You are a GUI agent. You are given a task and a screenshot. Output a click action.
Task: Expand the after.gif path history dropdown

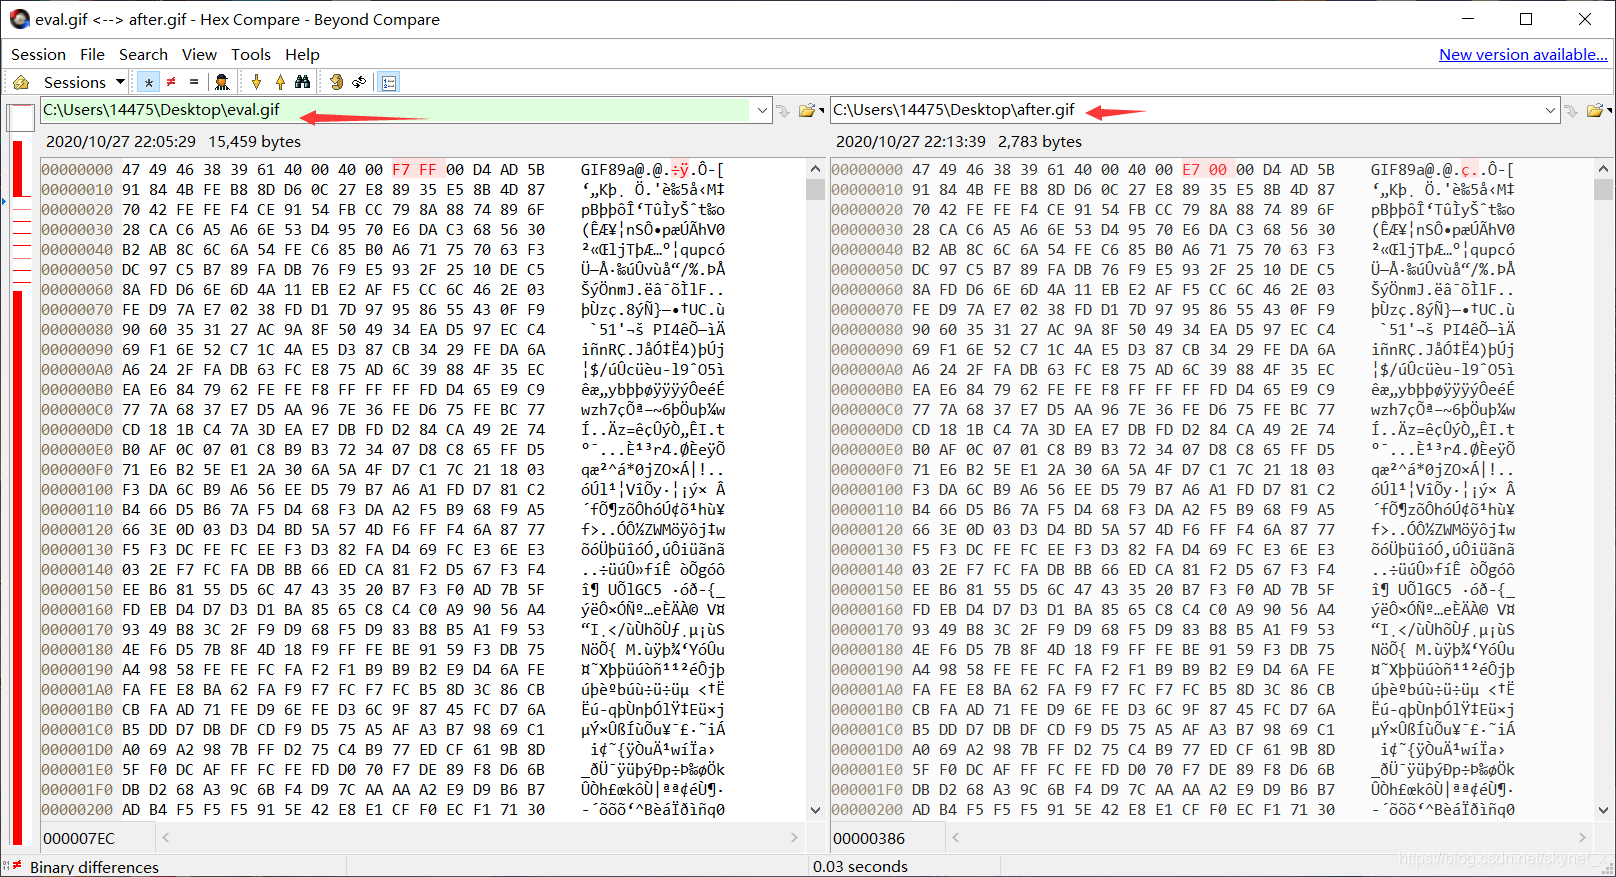(x=1550, y=110)
